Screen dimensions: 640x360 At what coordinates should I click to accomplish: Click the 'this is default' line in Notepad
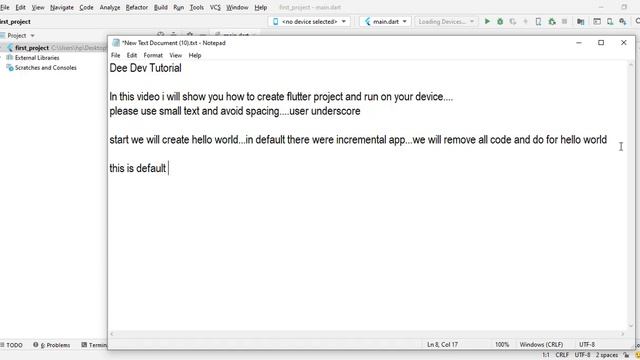point(138,168)
